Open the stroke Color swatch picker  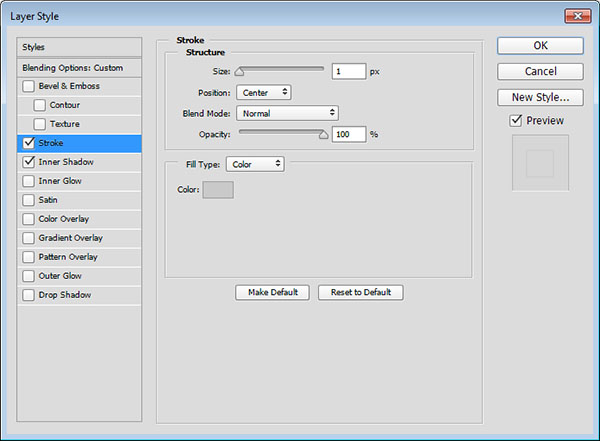218,190
